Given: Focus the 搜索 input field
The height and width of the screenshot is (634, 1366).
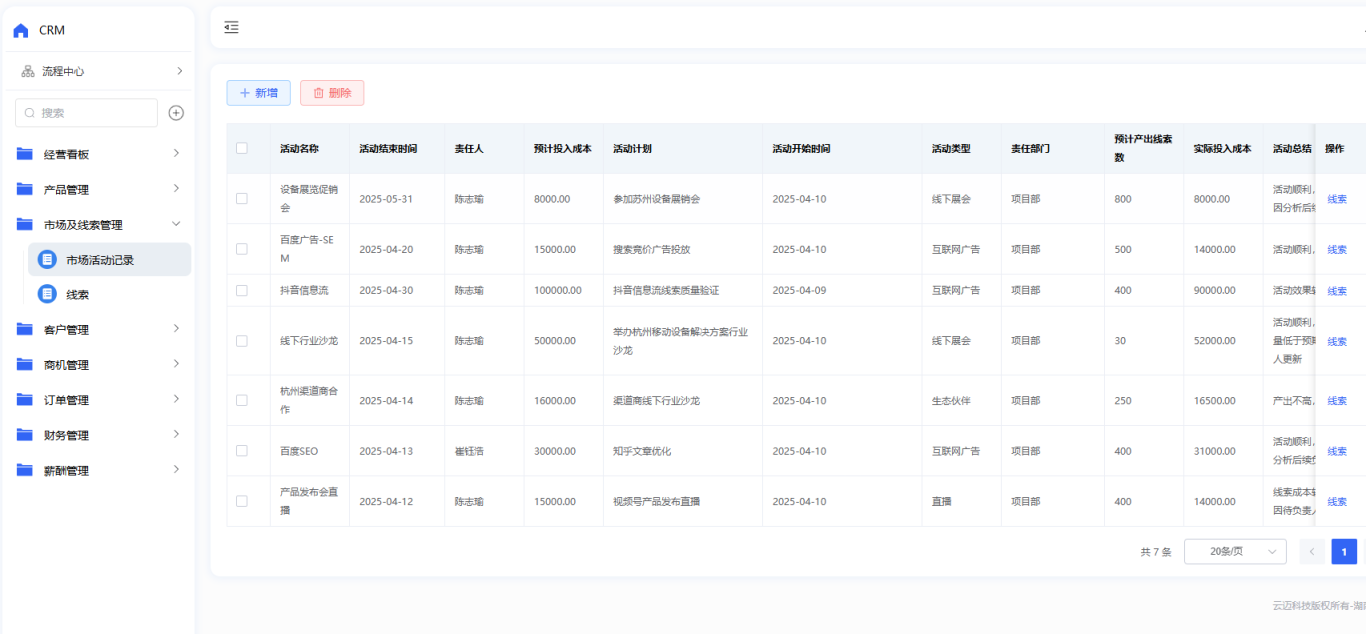Looking at the screenshot, I should click(86, 113).
